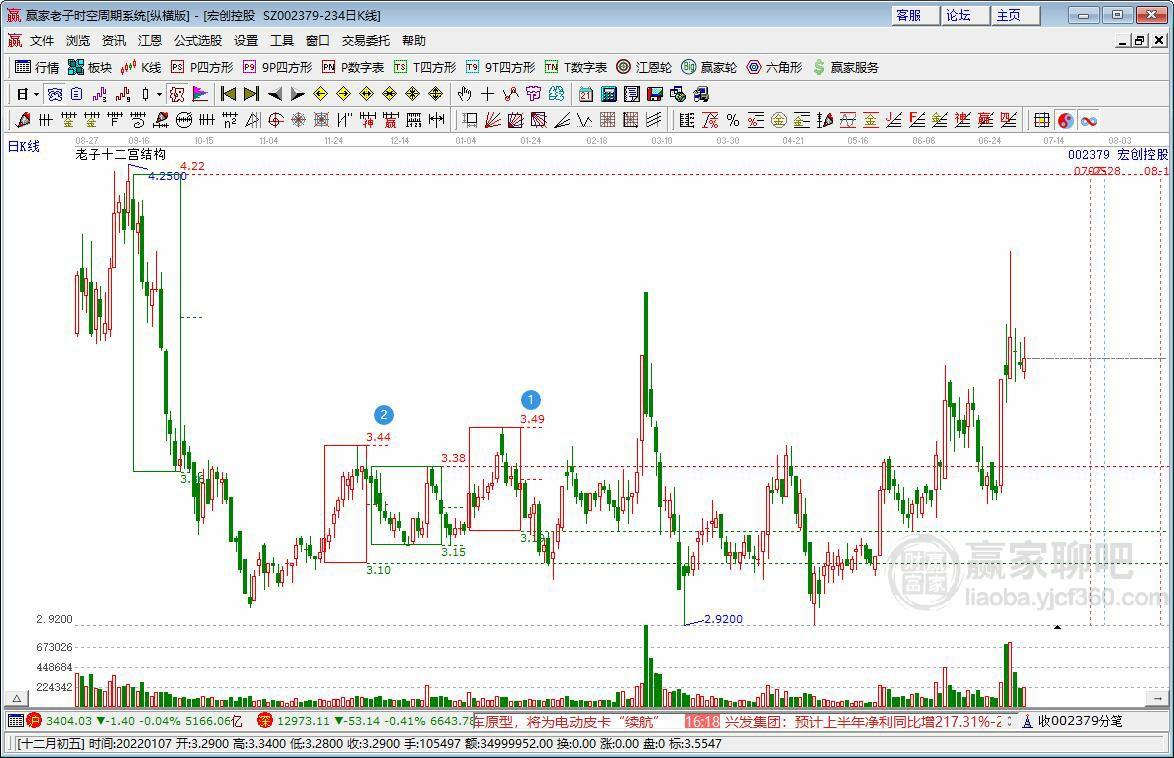
Task: Toggle the pink-green flag chart icon
Action: click(x=200, y=94)
